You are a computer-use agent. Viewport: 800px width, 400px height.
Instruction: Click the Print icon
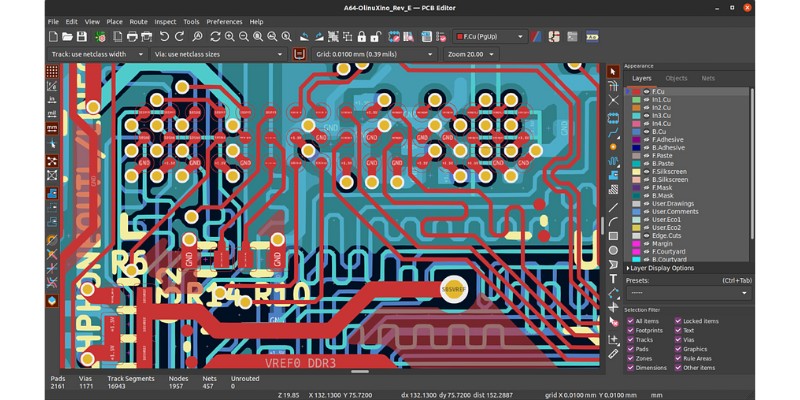click(x=132, y=37)
